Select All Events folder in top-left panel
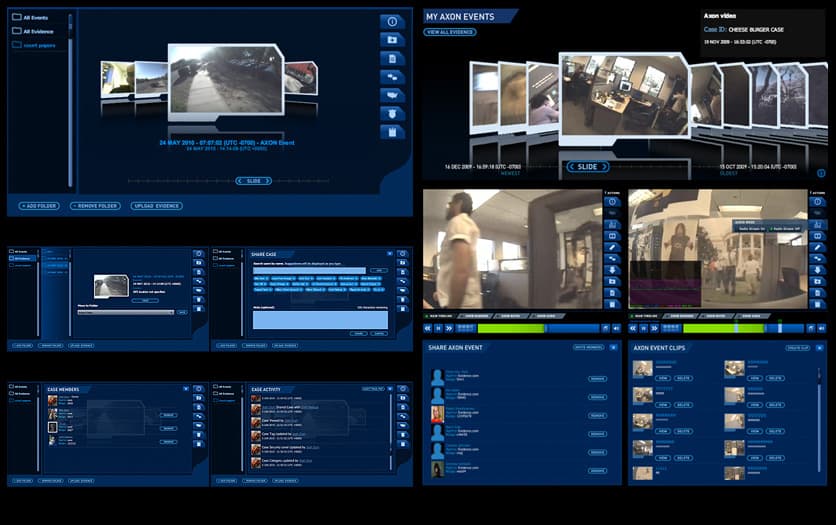Screen dimensions: 836x525 pyautogui.click(x=30, y=18)
